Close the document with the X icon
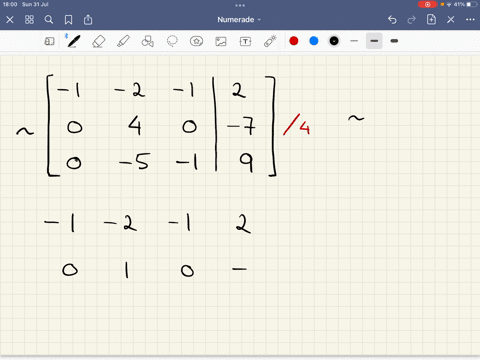Image resolution: width=480 pixels, height=360 pixels. [10, 20]
